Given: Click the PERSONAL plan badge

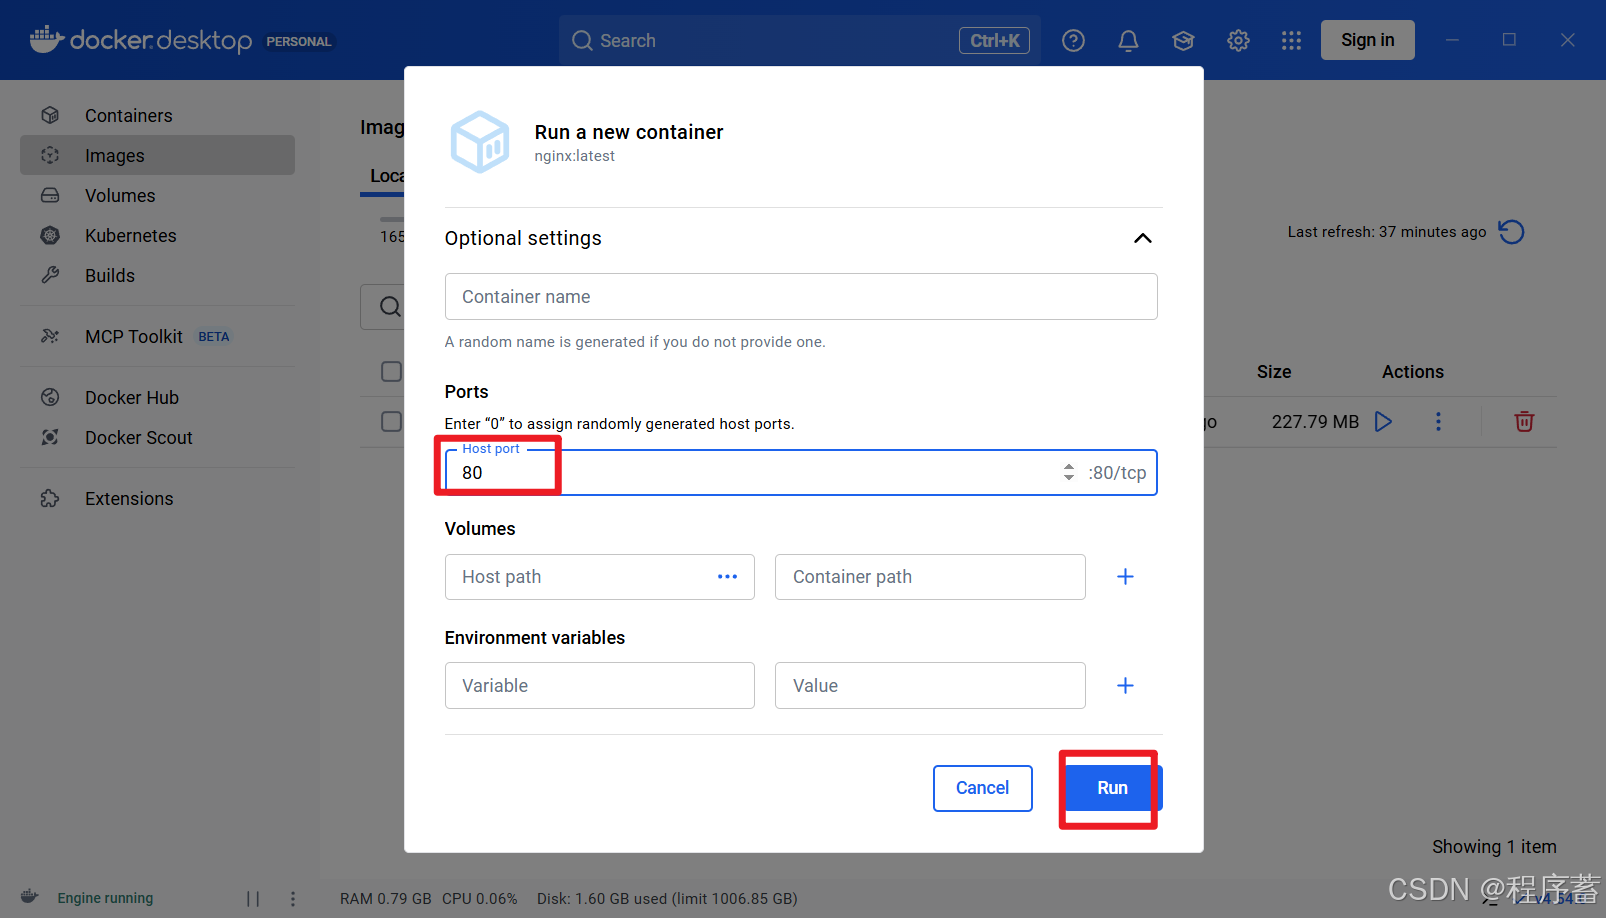Looking at the screenshot, I should (298, 41).
